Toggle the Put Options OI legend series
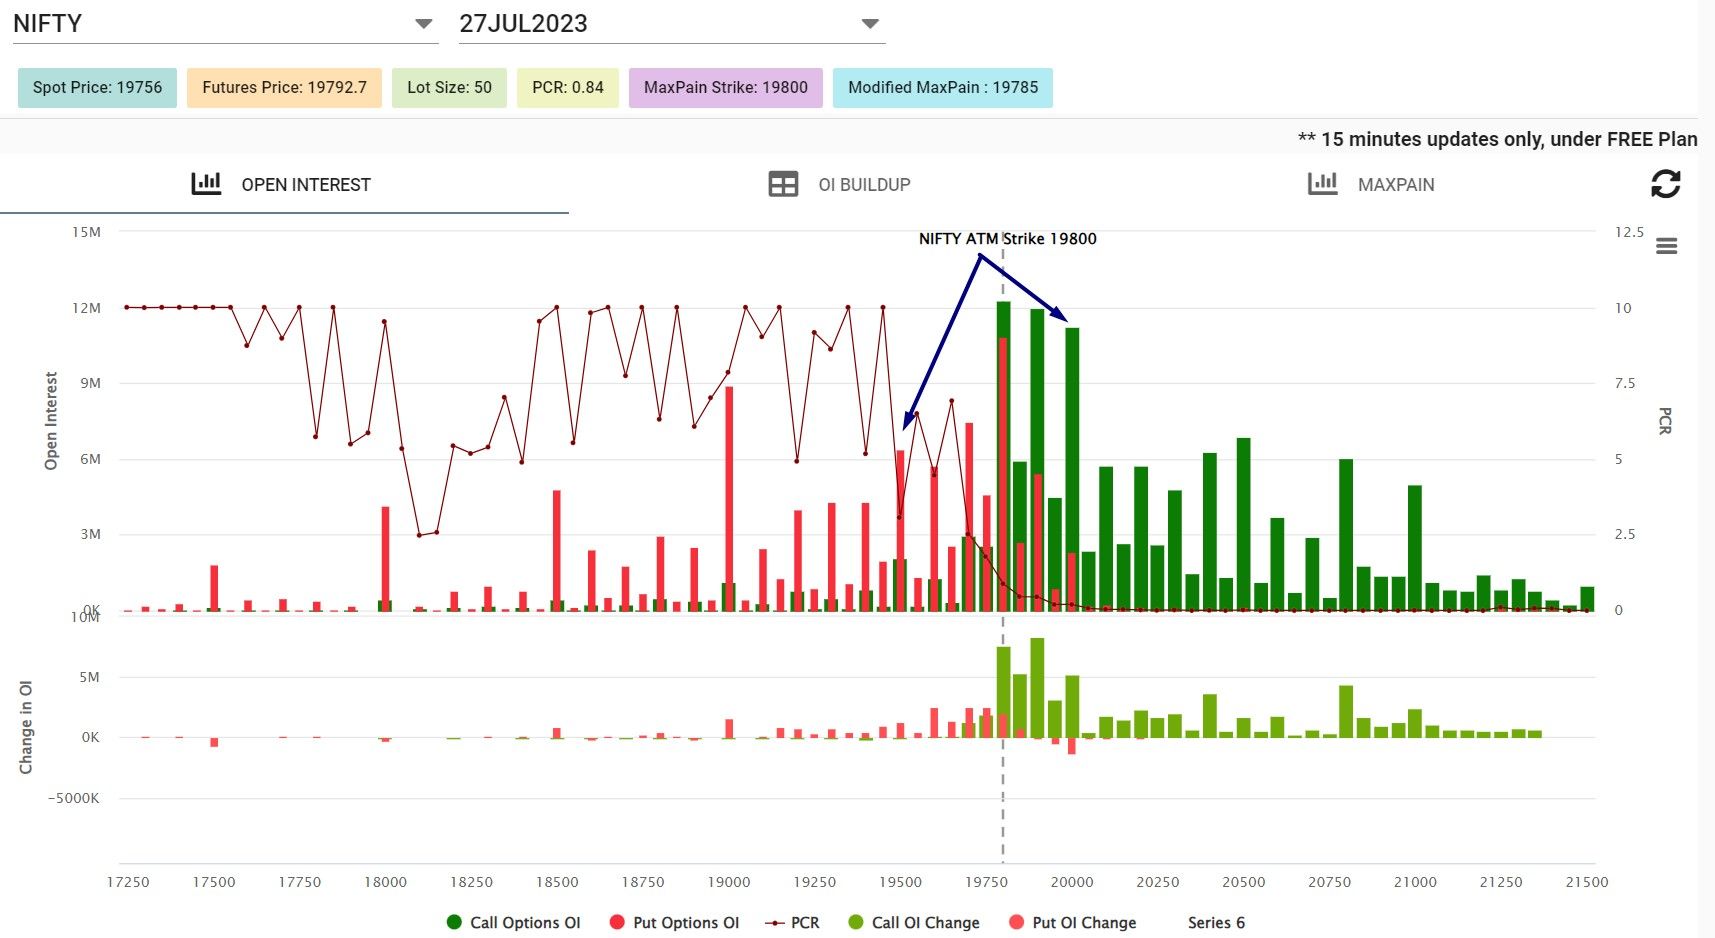This screenshot has width=1715, height=938. [674, 922]
